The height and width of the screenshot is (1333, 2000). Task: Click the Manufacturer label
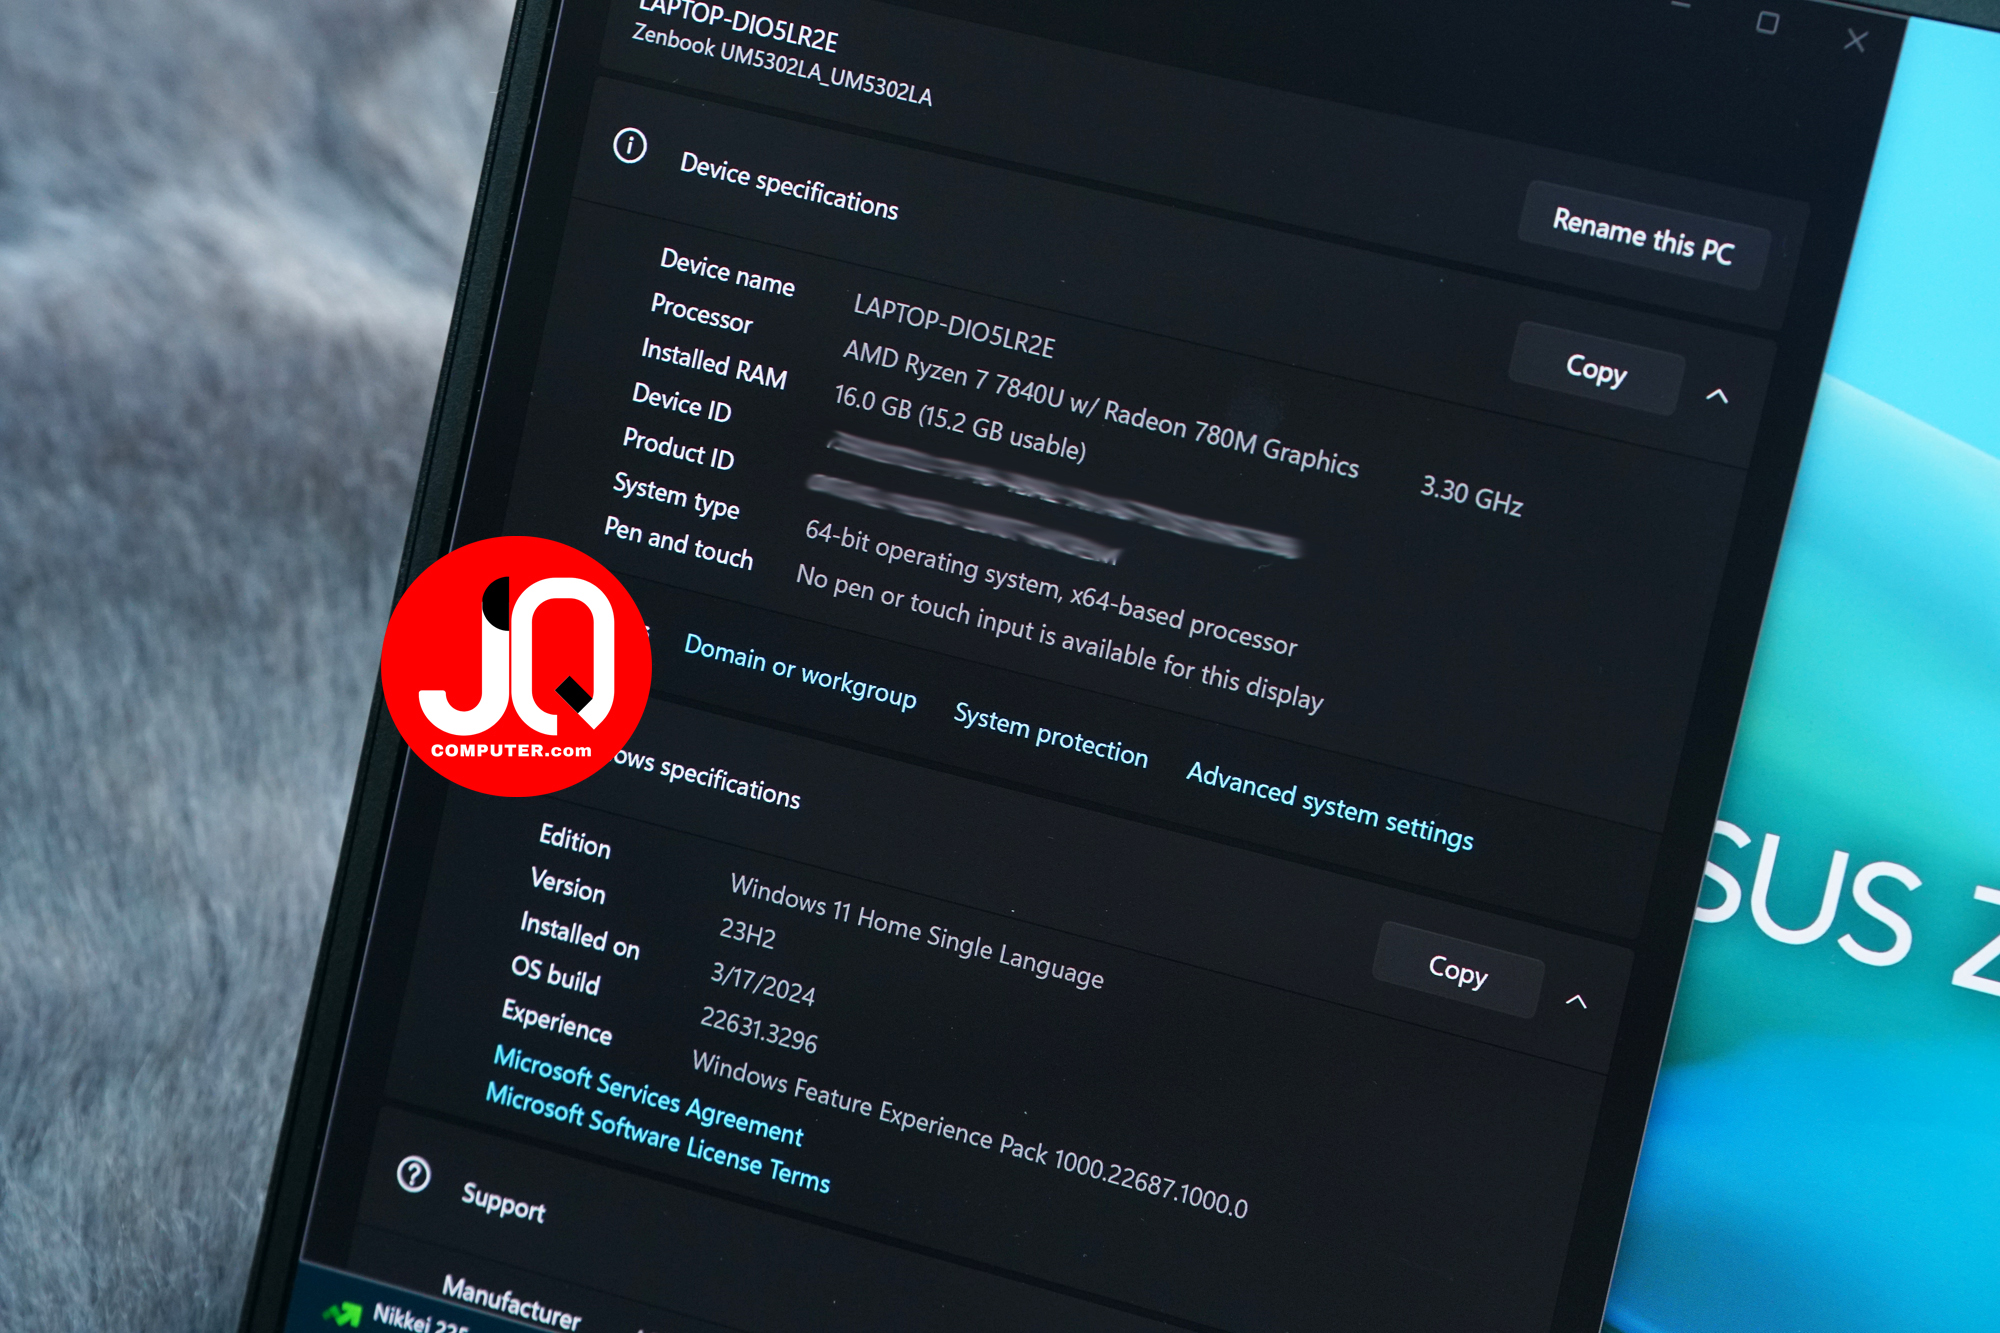[511, 1302]
